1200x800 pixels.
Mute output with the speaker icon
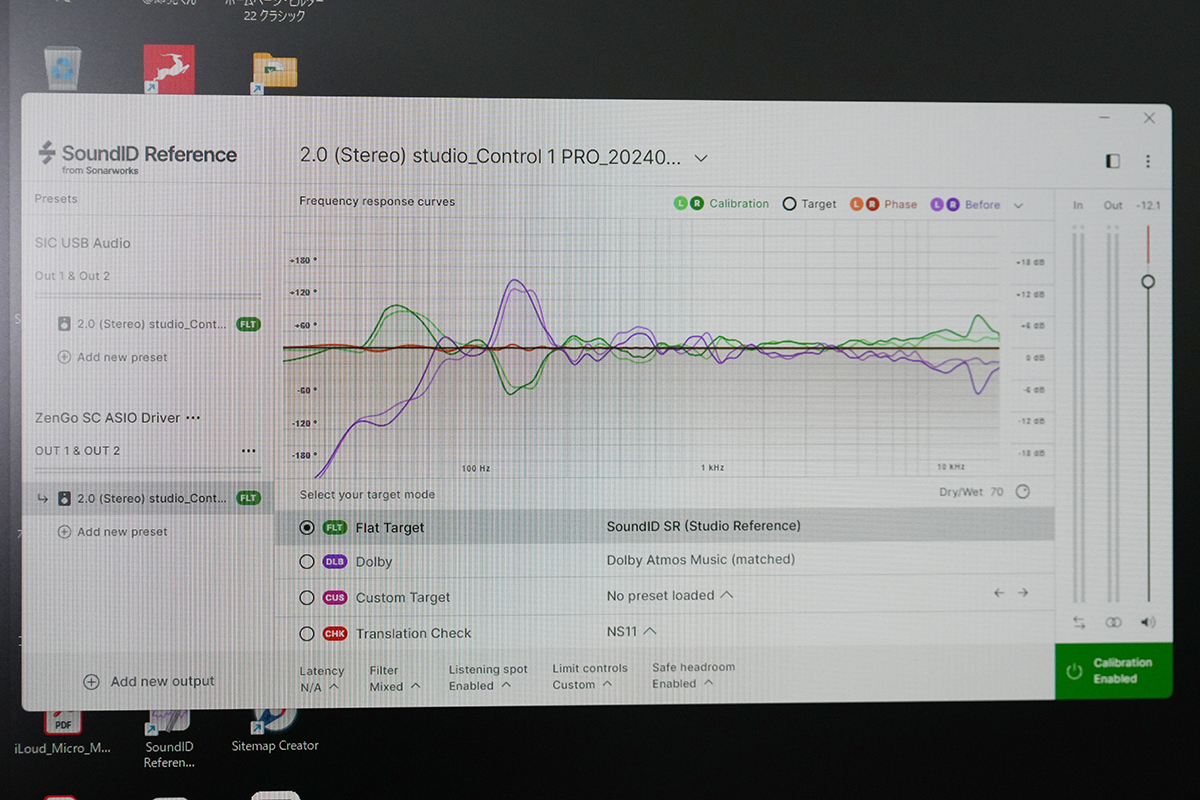(x=1148, y=622)
